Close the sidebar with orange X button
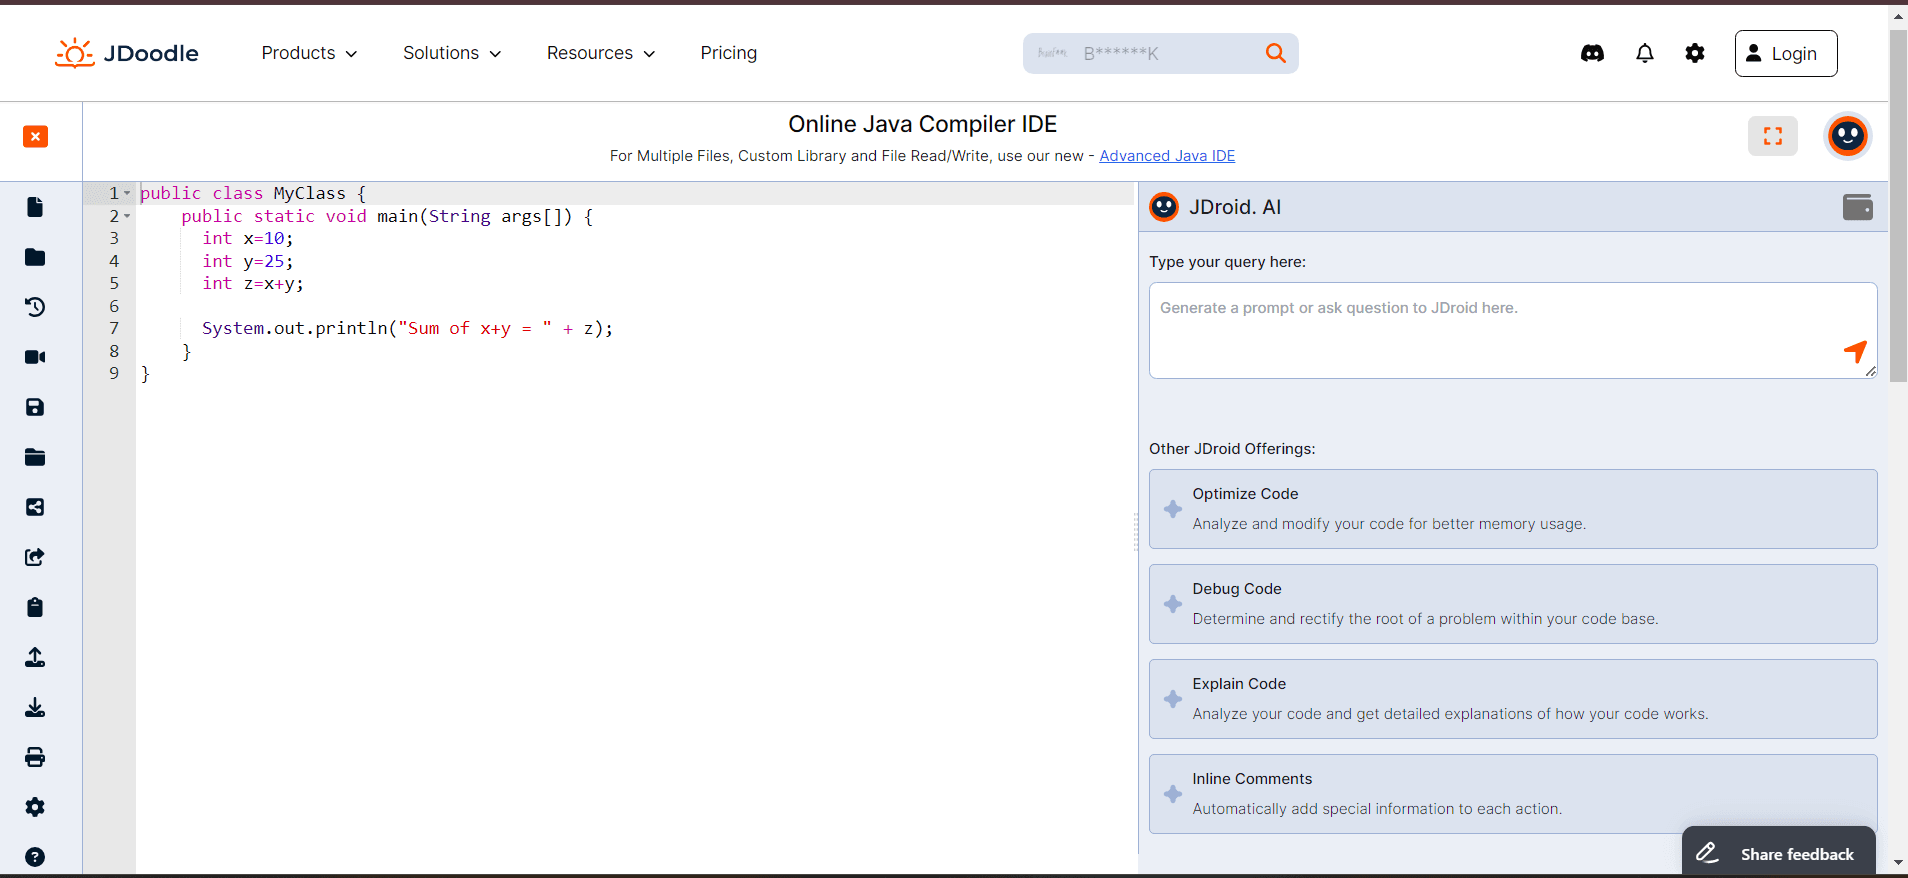The image size is (1908, 878). coord(35,136)
